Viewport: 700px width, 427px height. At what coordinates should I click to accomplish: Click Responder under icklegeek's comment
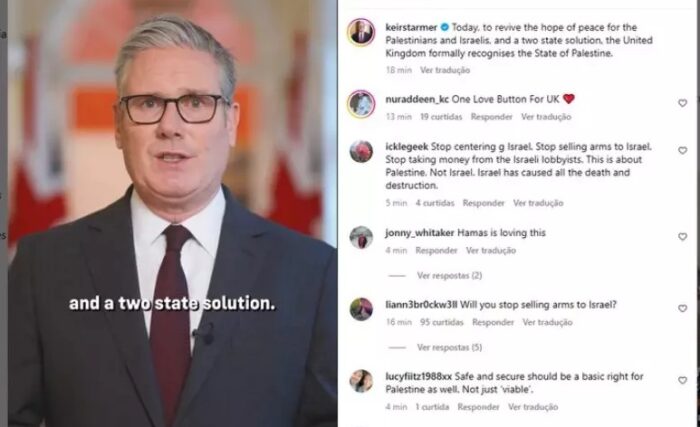coord(483,203)
